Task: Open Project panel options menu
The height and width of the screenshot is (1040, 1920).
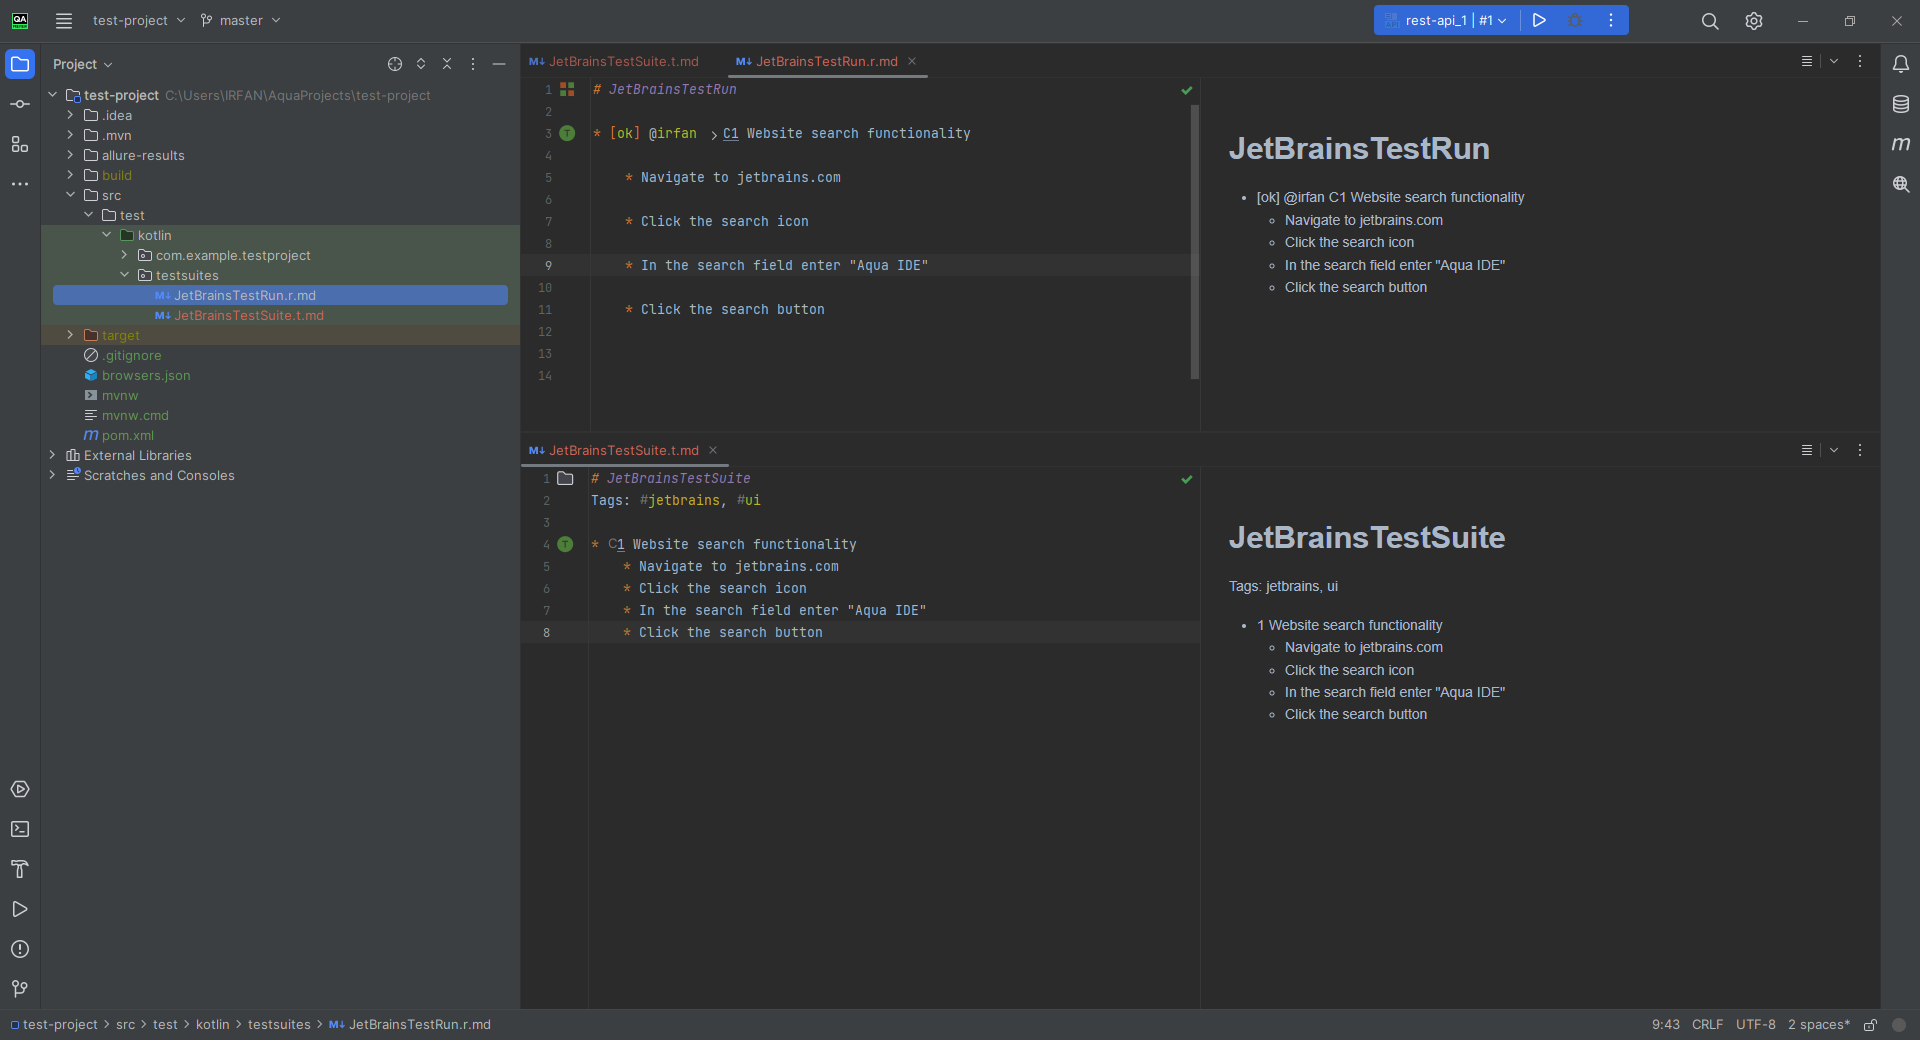Action: [473, 64]
